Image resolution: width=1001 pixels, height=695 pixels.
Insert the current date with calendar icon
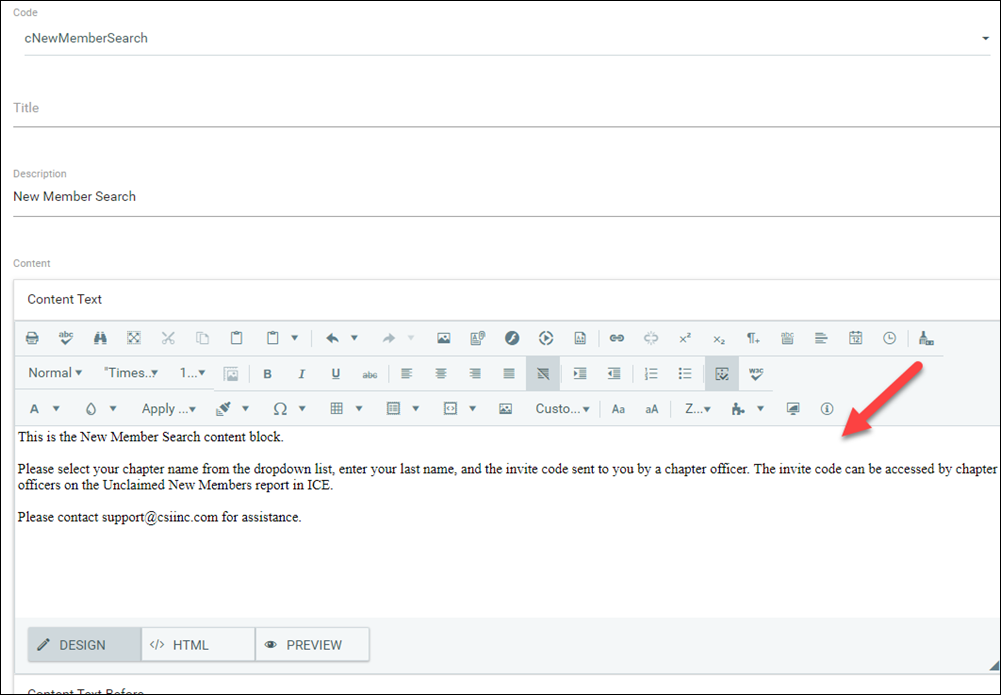coord(856,338)
